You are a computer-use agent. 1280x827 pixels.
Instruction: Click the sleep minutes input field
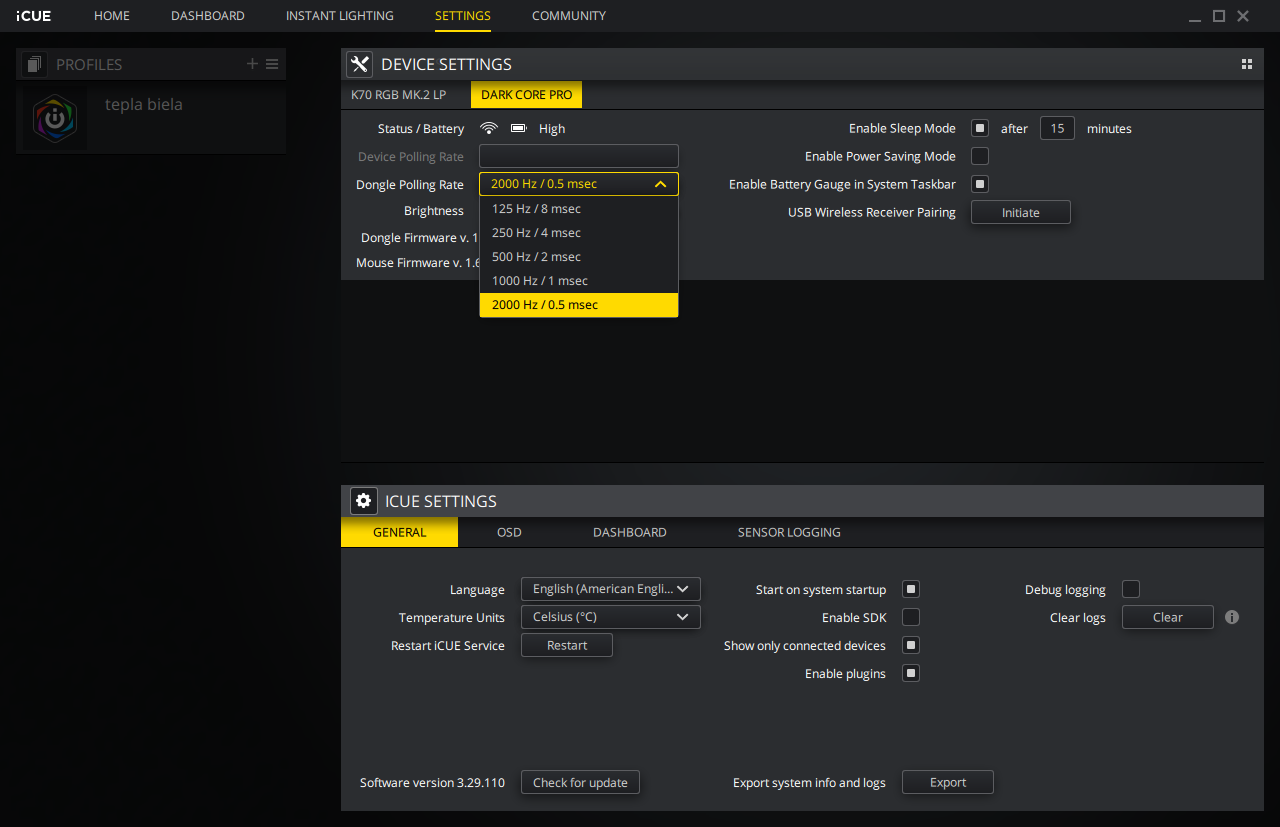point(1058,128)
